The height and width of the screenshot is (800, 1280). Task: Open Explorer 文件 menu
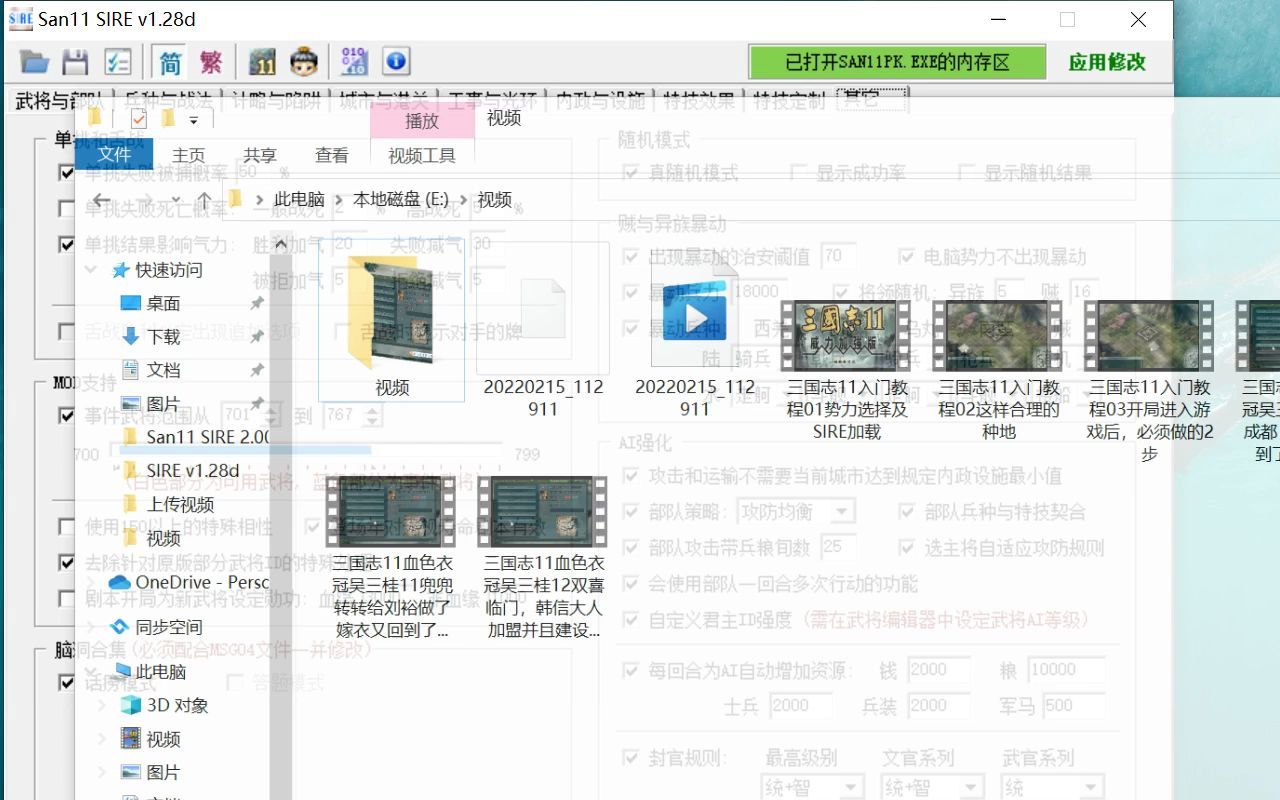coord(115,155)
